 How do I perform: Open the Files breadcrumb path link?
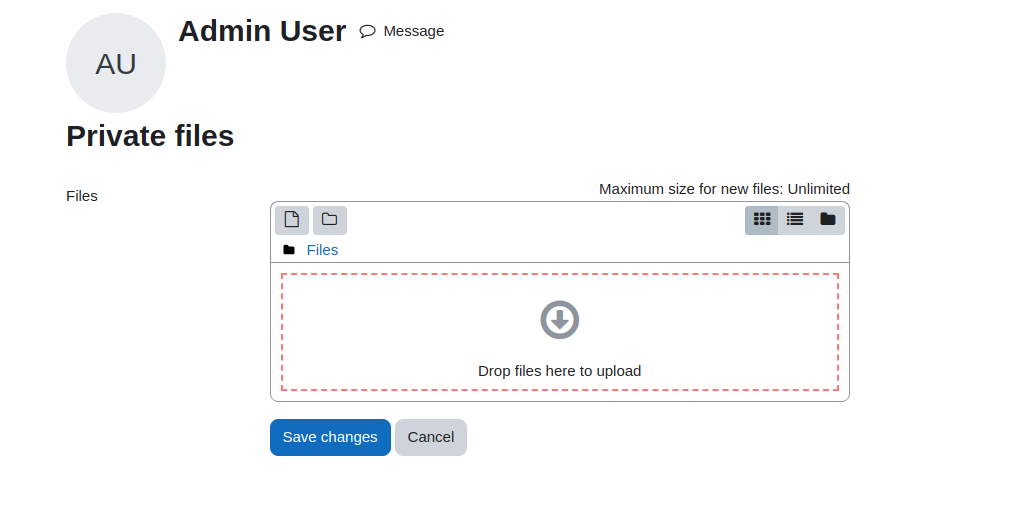(322, 250)
